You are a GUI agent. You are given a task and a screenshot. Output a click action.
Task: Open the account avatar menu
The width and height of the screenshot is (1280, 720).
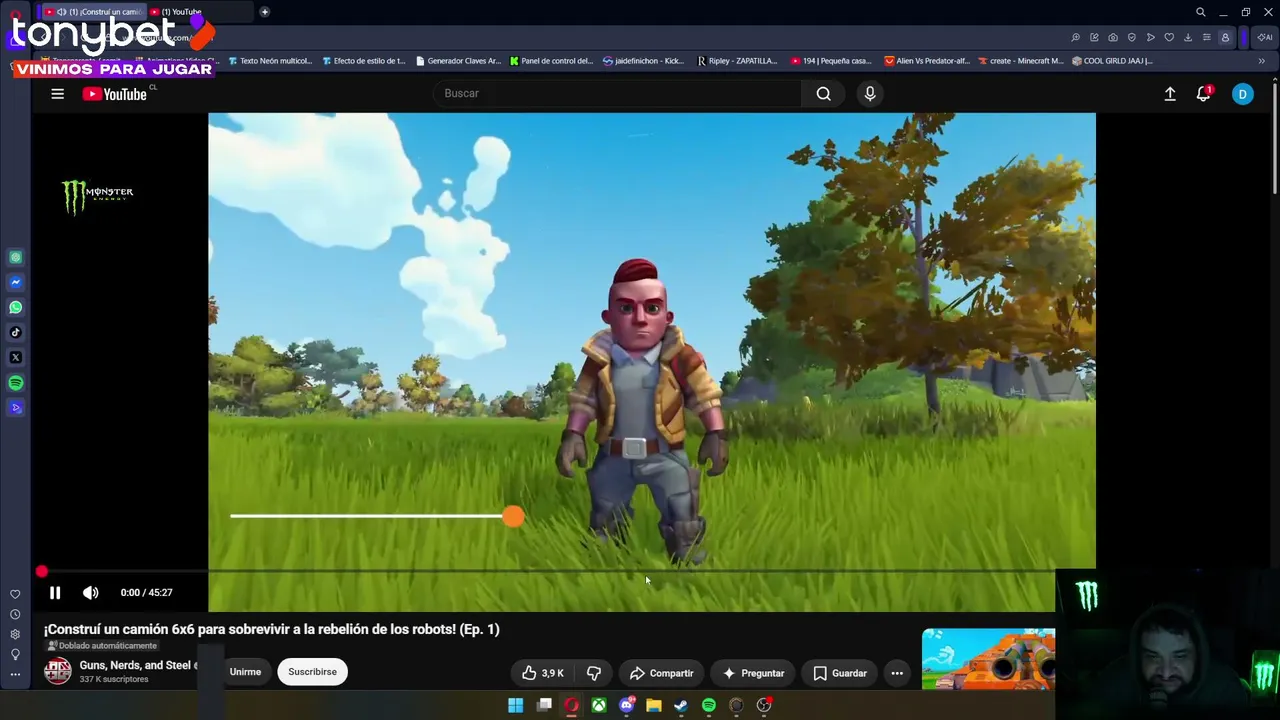pos(1242,94)
